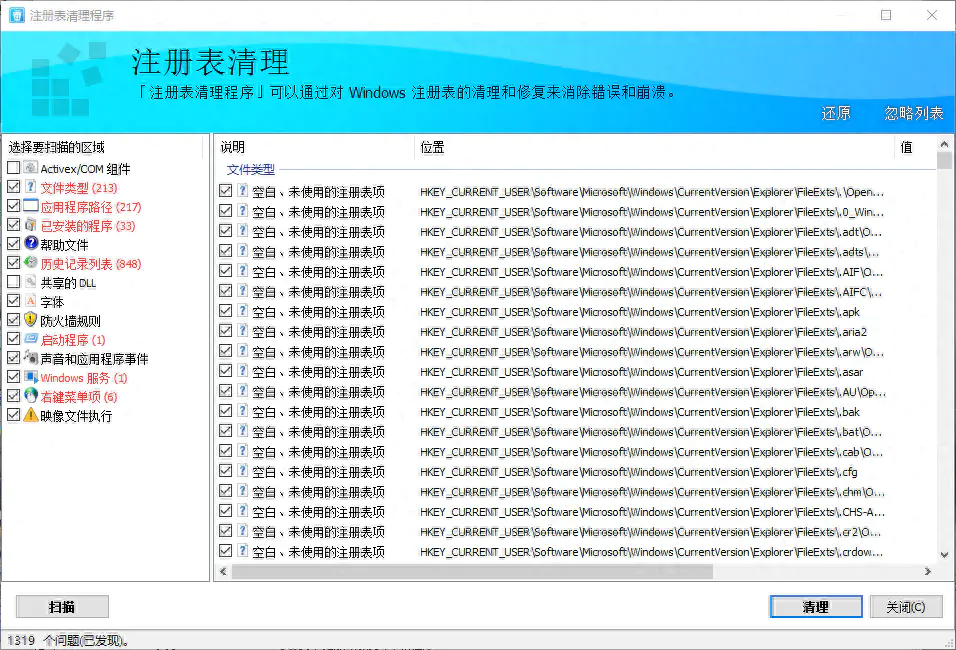Image resolution: width=956 pixels, height=650 pixels.
Task: Check the 共享的 DLL checkbox
Action: click(x=13, y=282)
